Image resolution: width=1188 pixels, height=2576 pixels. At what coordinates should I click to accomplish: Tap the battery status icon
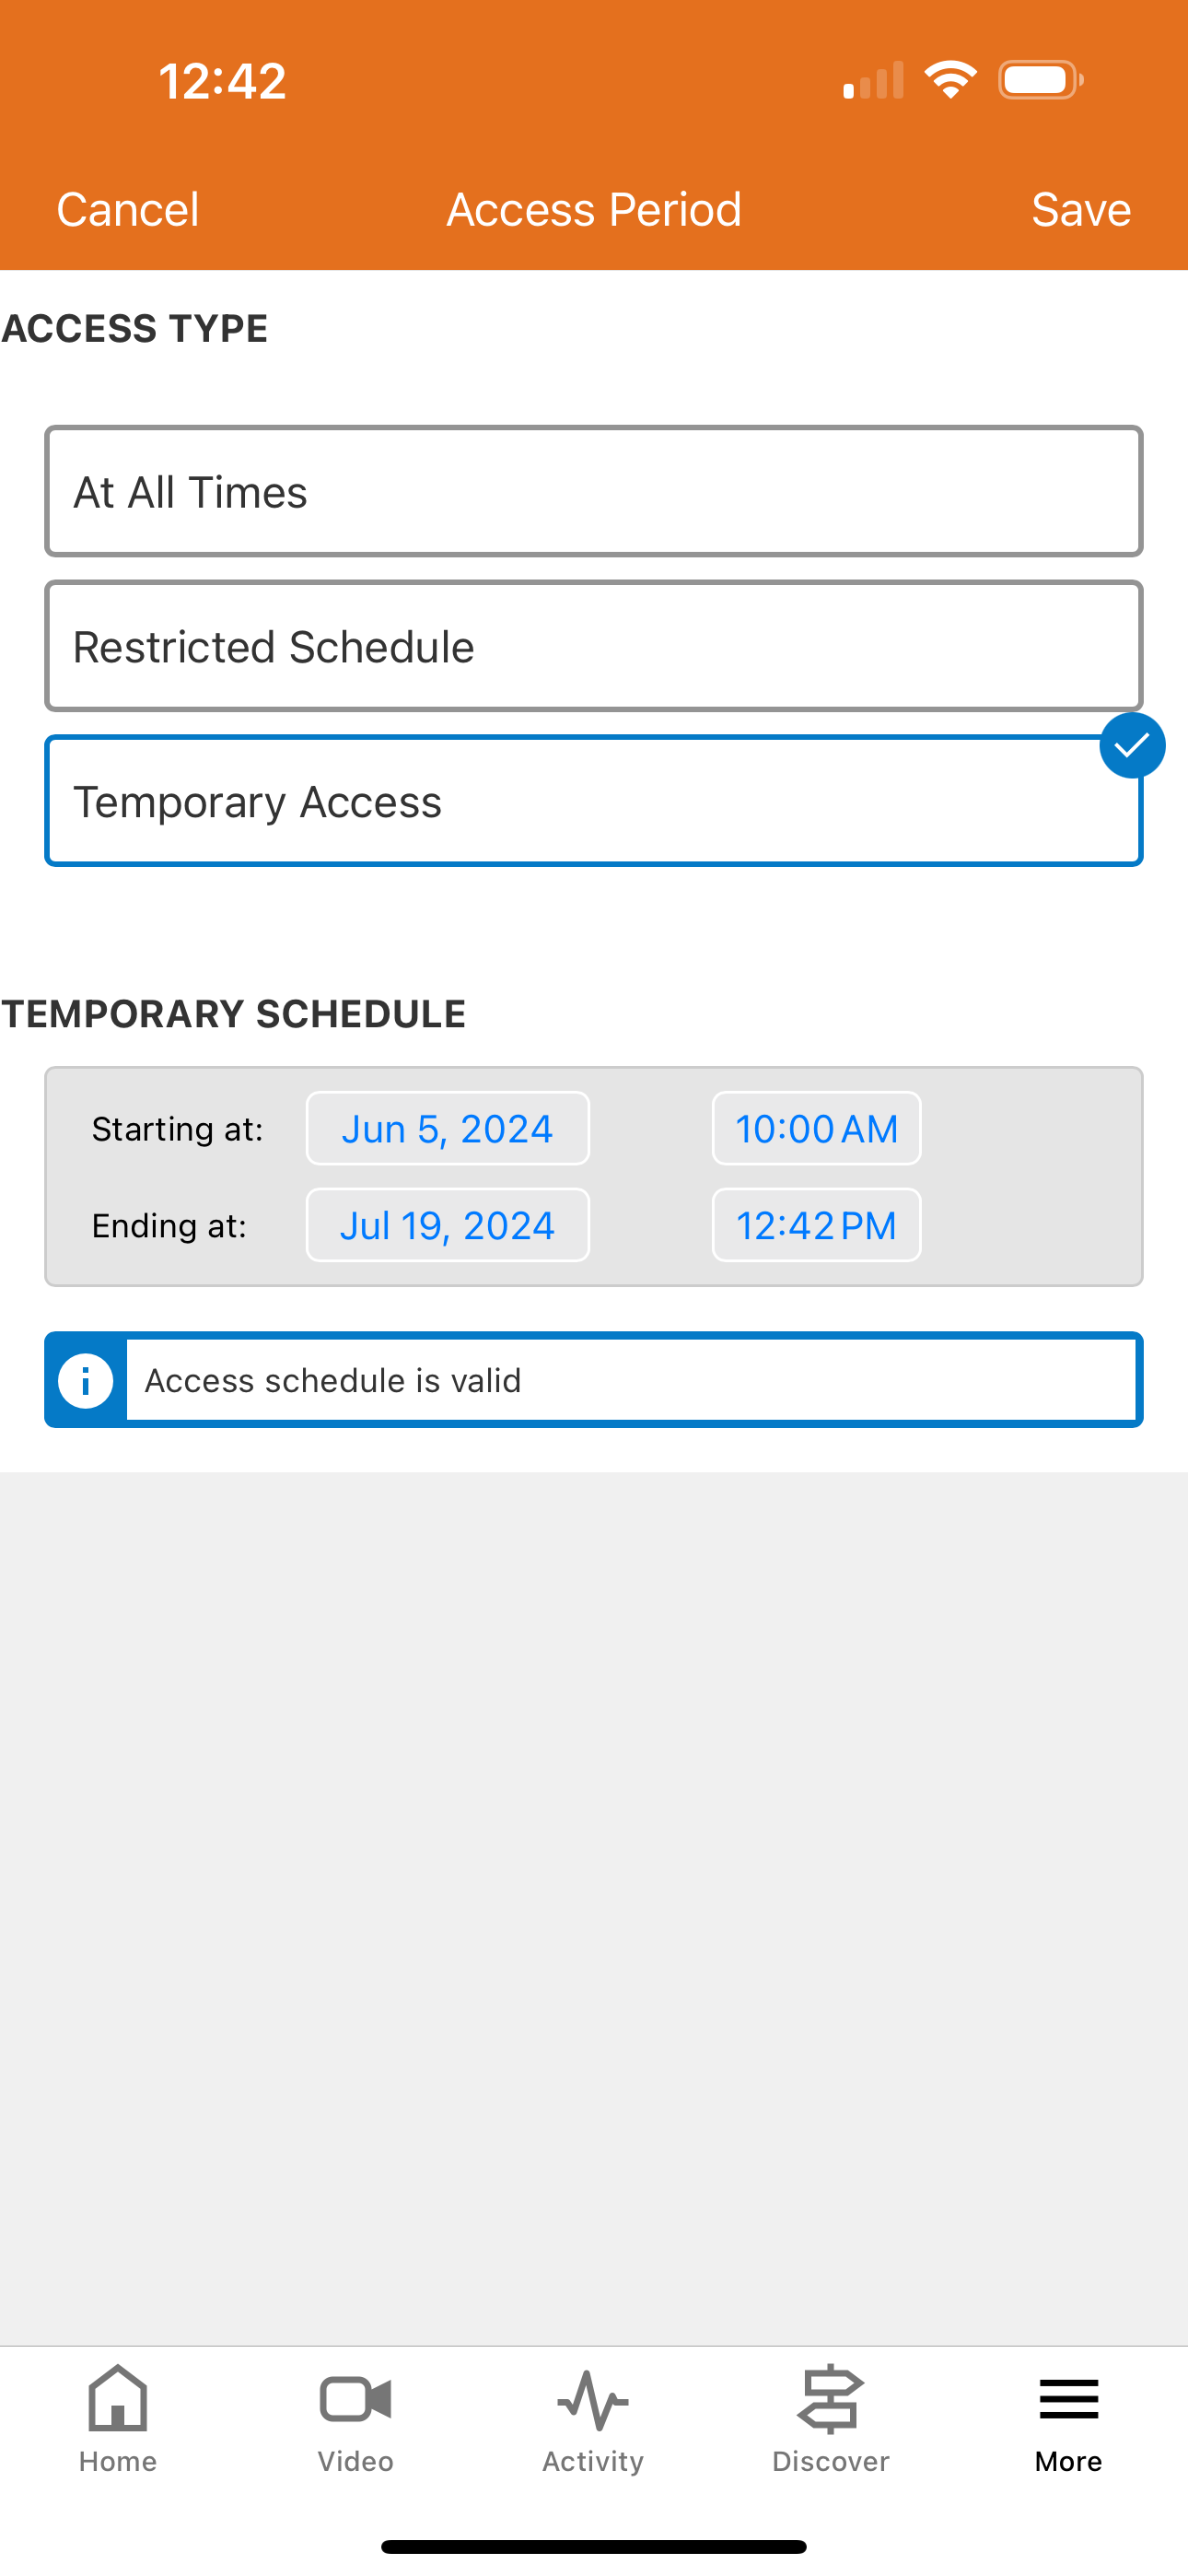(1040, 80)
